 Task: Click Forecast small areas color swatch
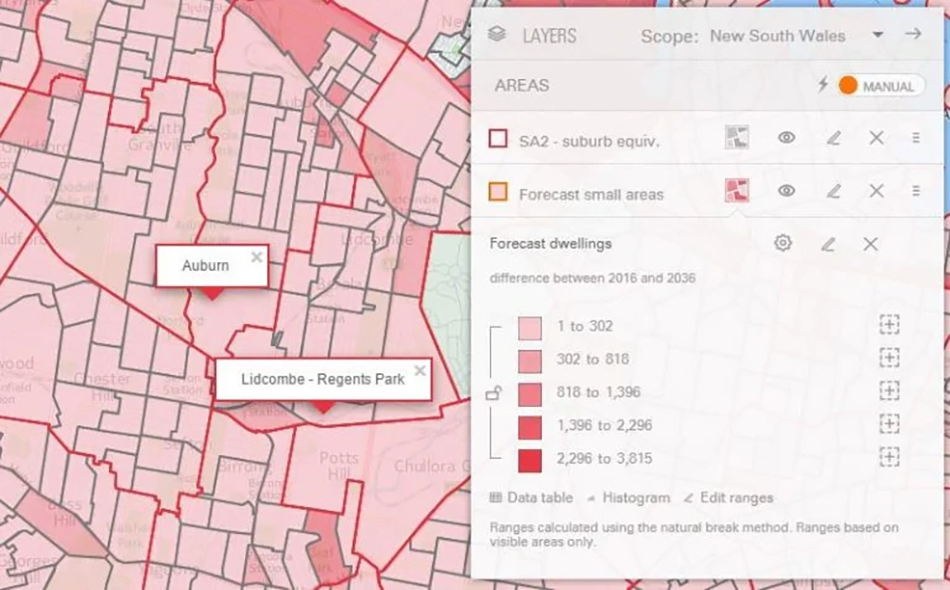point(498,192)
